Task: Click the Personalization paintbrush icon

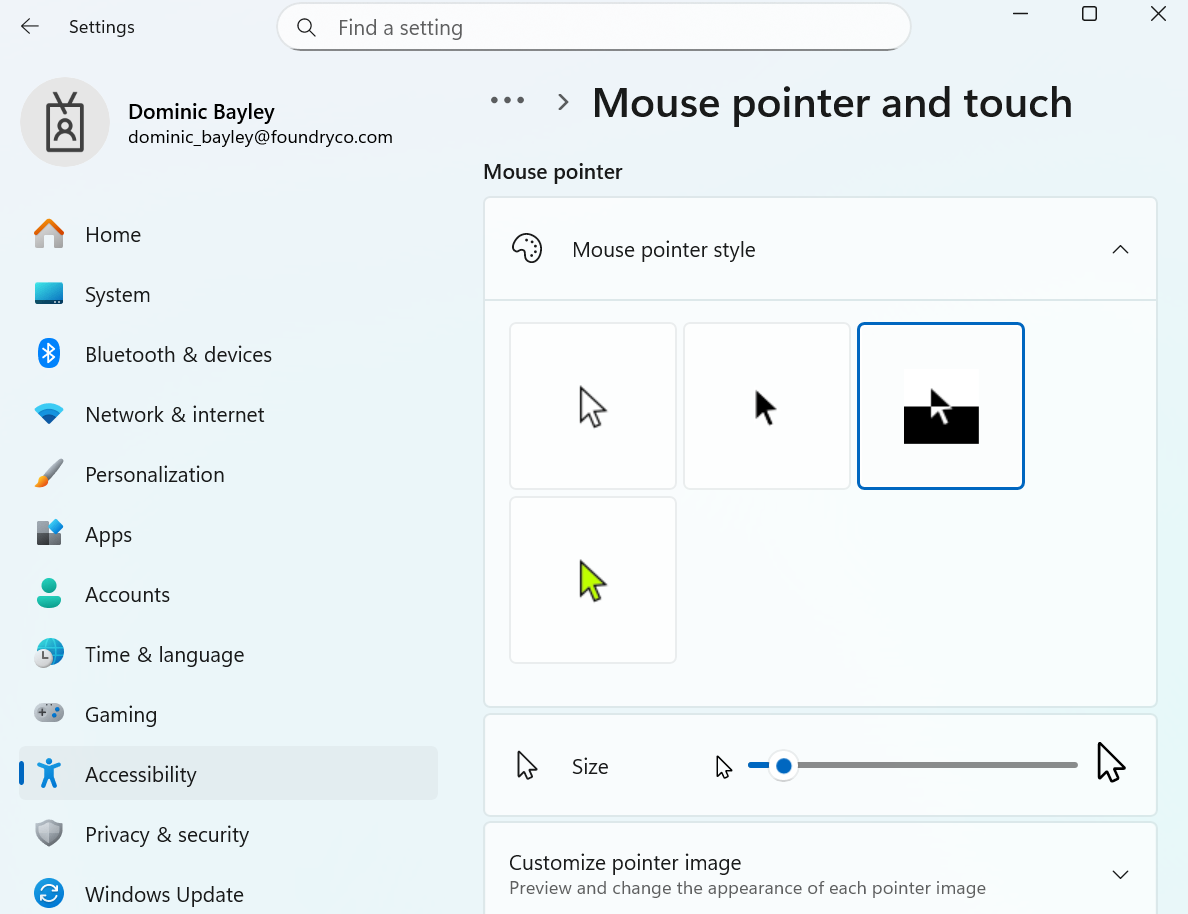Action: 49,474
